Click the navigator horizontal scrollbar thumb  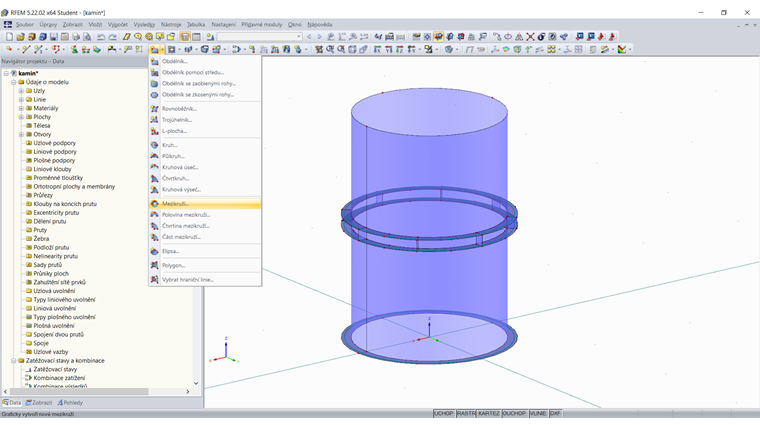79,392
